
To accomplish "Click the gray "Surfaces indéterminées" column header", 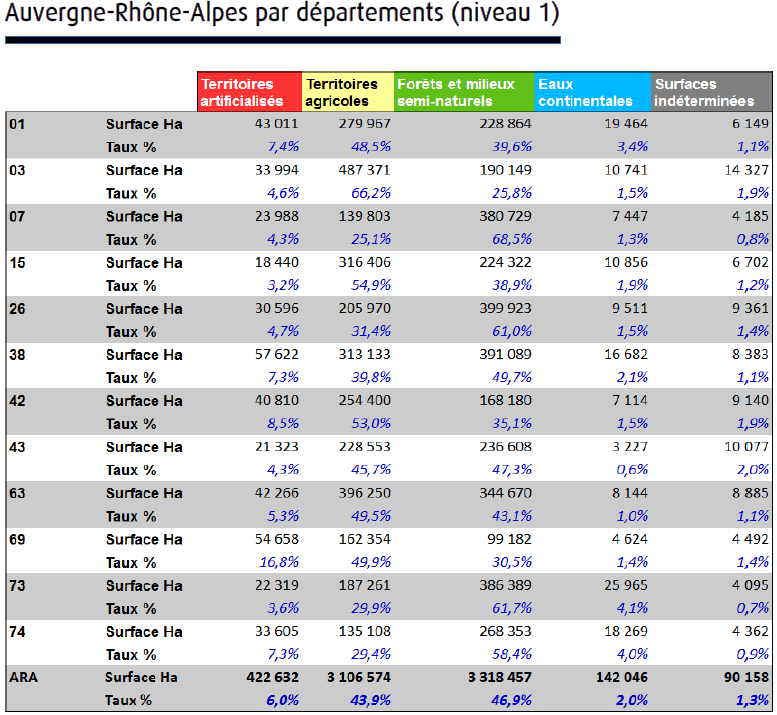I will pyautogui.click(x=711, y=92).
